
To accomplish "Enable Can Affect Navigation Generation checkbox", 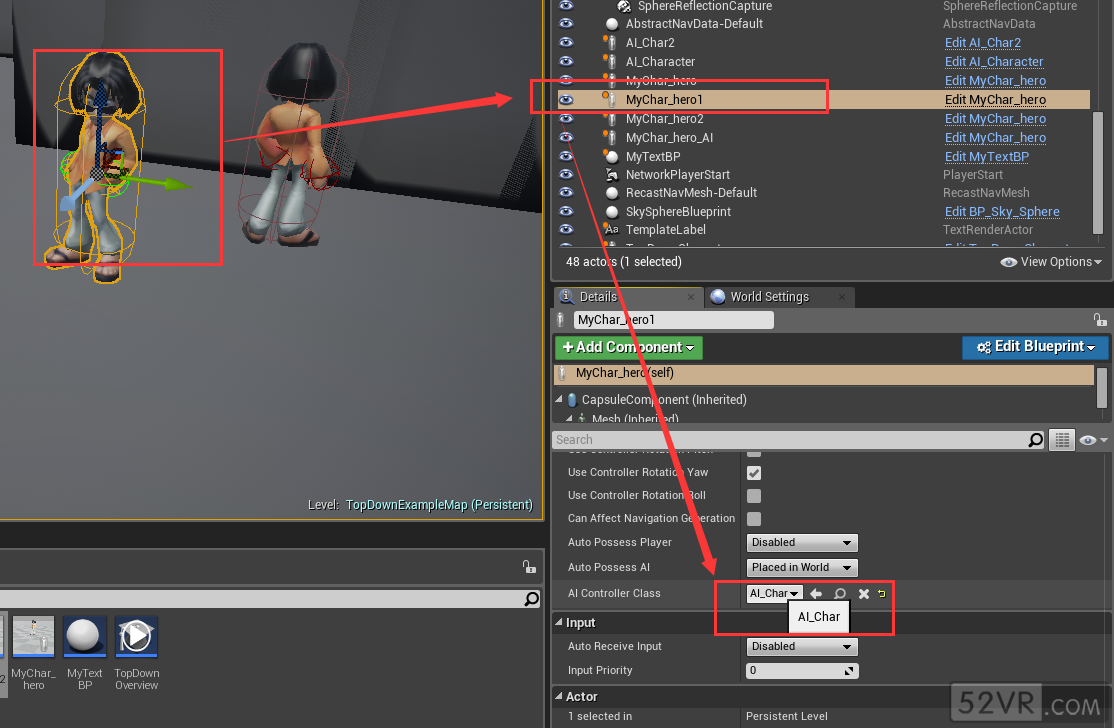I will tap(754, 519).
